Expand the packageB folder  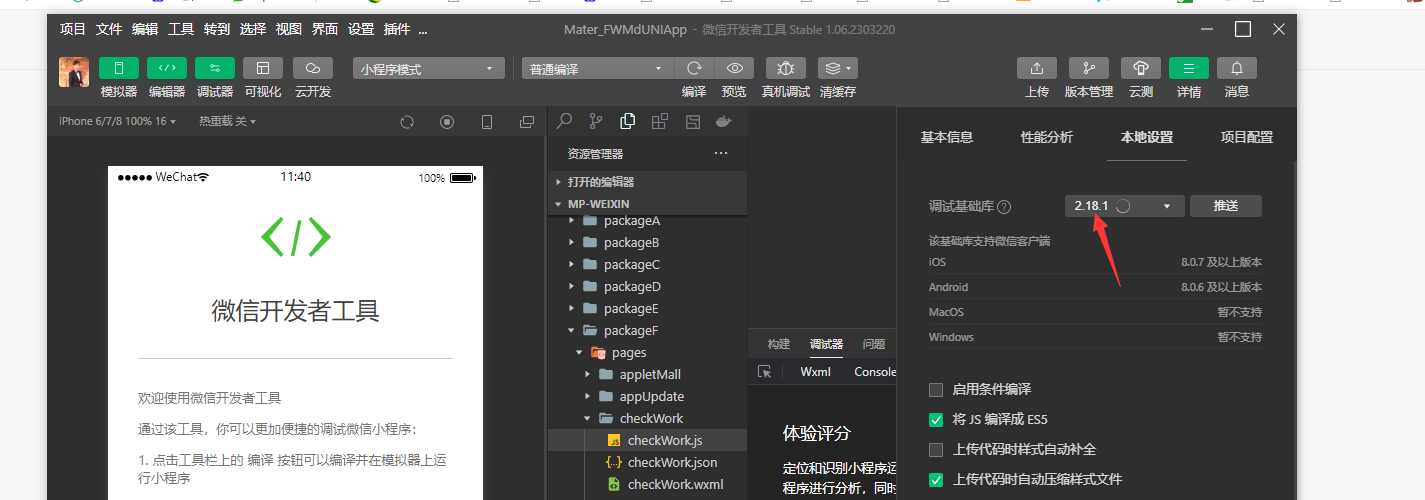pos(647,242)
